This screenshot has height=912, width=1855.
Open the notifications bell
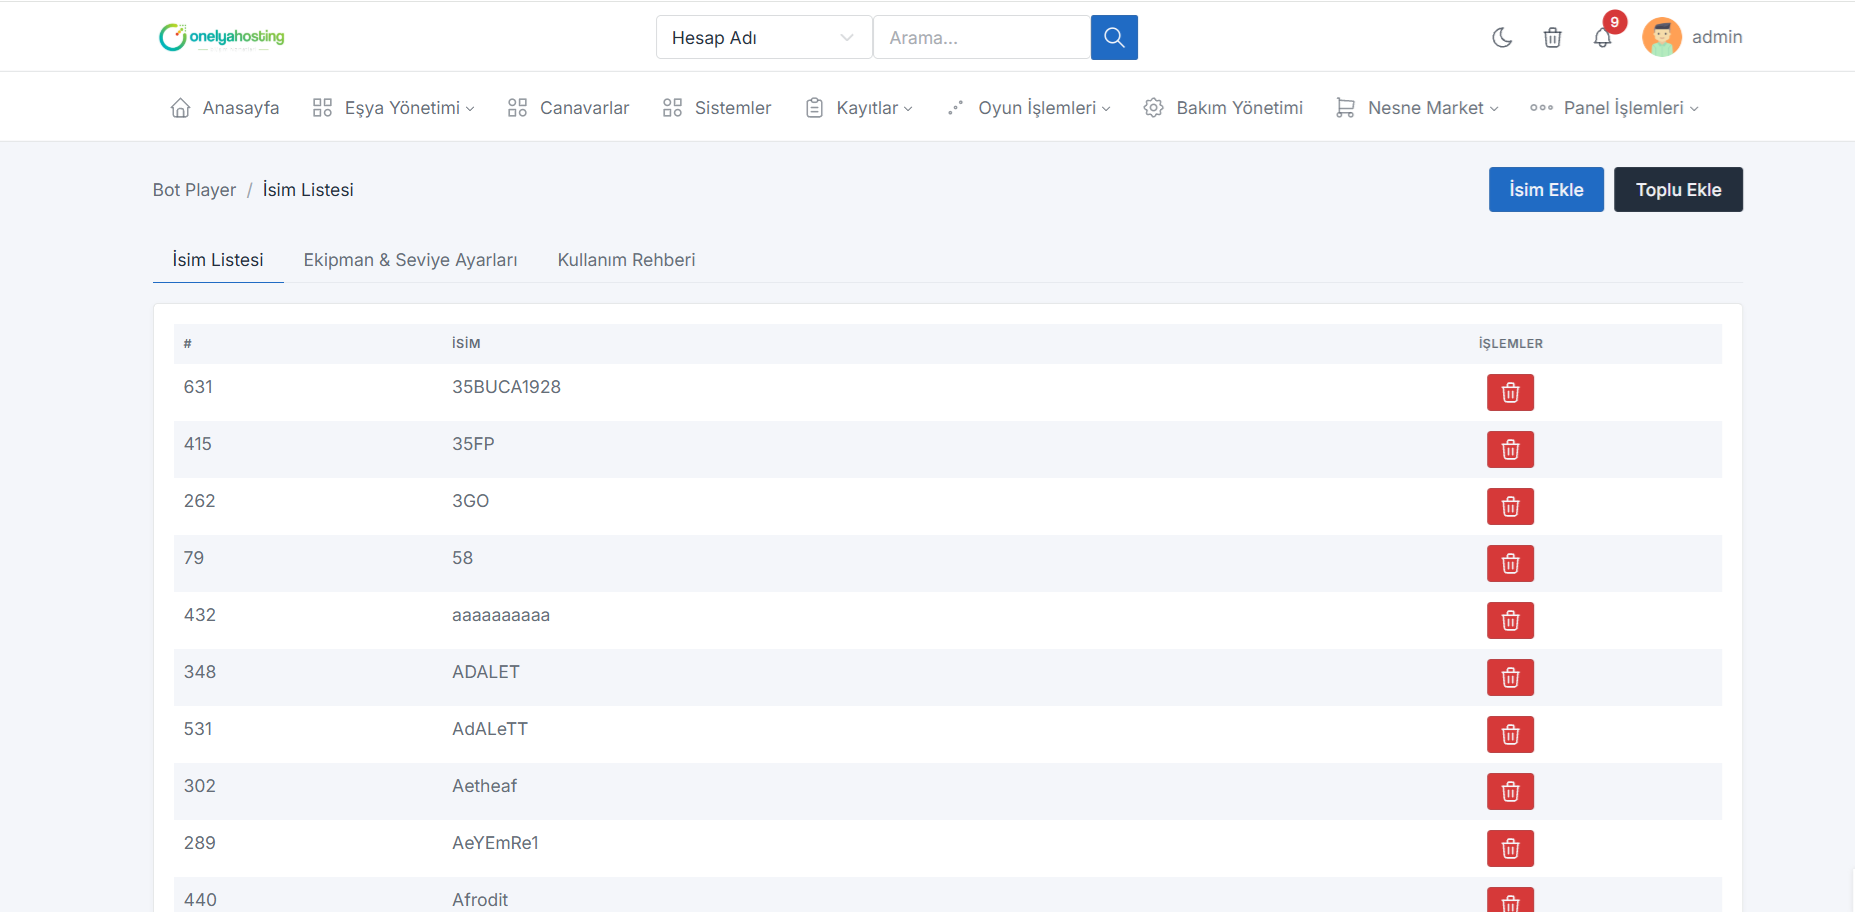pos(1602,38)
